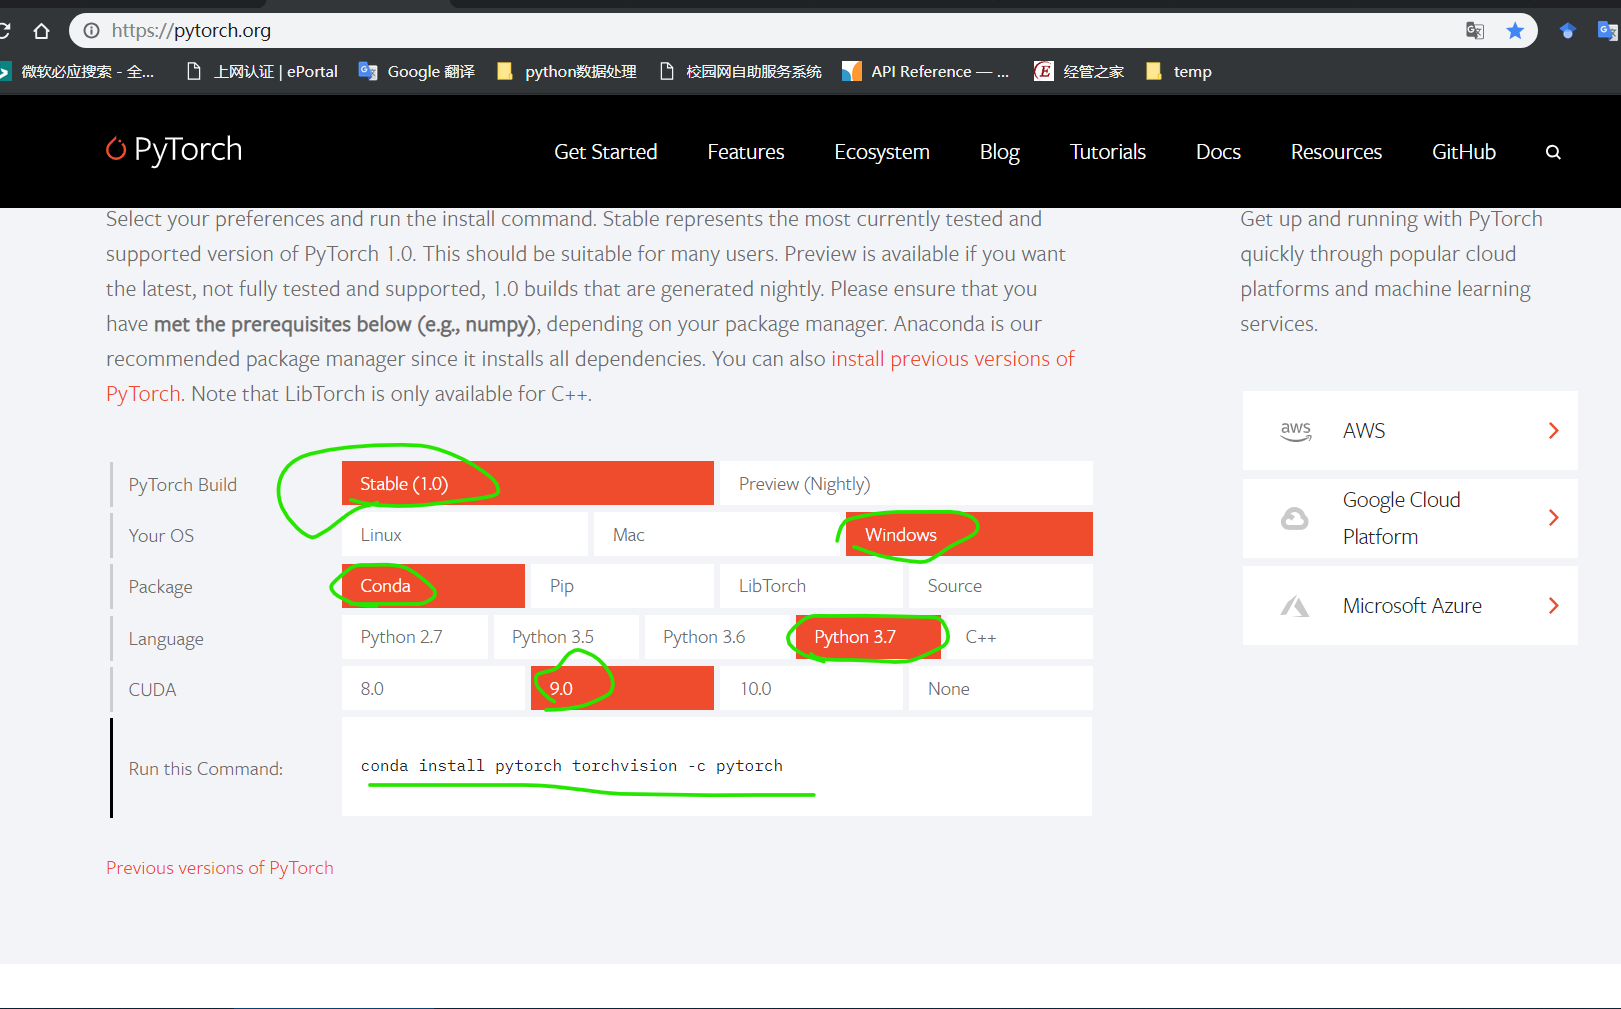Select the Pip package option
The height and width of the screenshot is (1009, 1621).
622,585
